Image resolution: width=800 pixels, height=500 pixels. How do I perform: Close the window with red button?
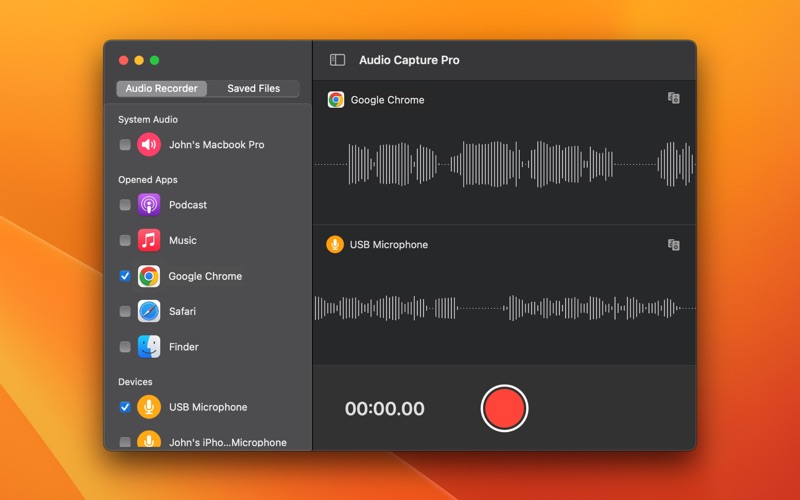pos(123,60)
